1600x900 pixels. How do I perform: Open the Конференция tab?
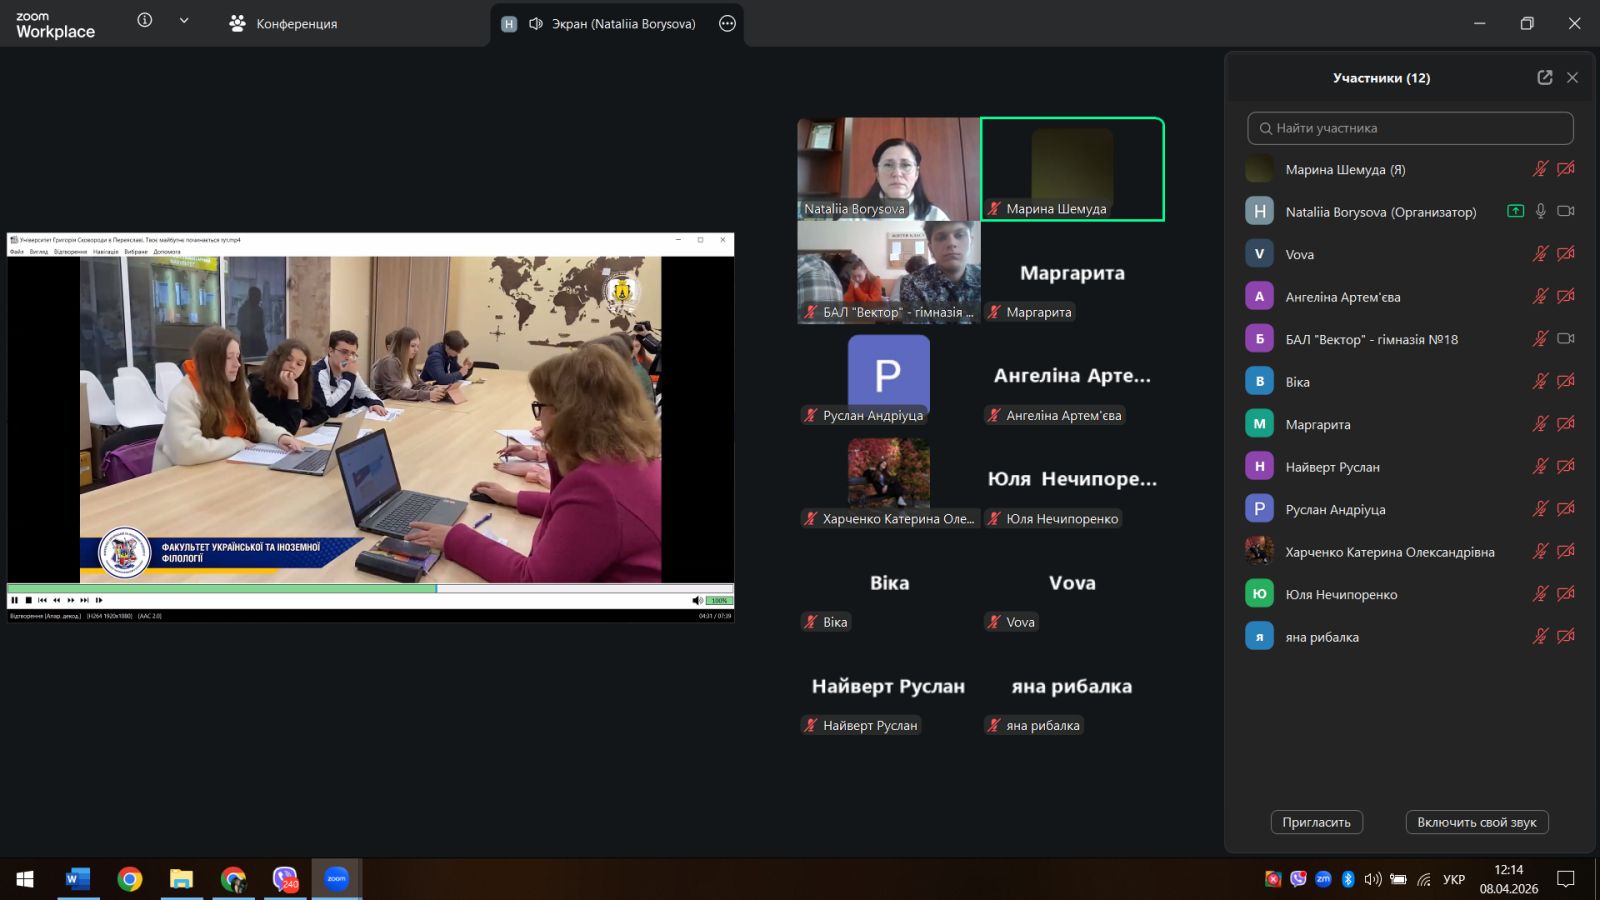[x=283, y=24]
